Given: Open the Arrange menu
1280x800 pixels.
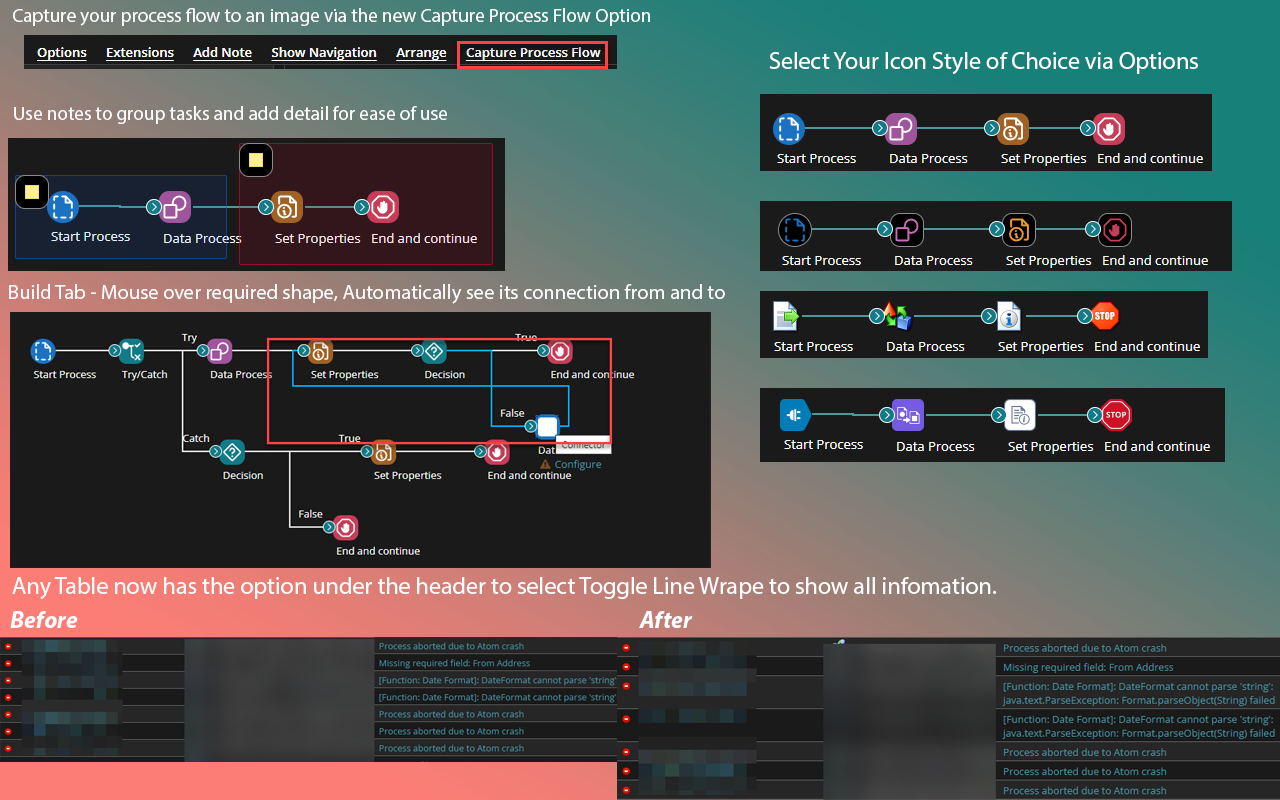Looking at the screenshot, I should [421, 53].
